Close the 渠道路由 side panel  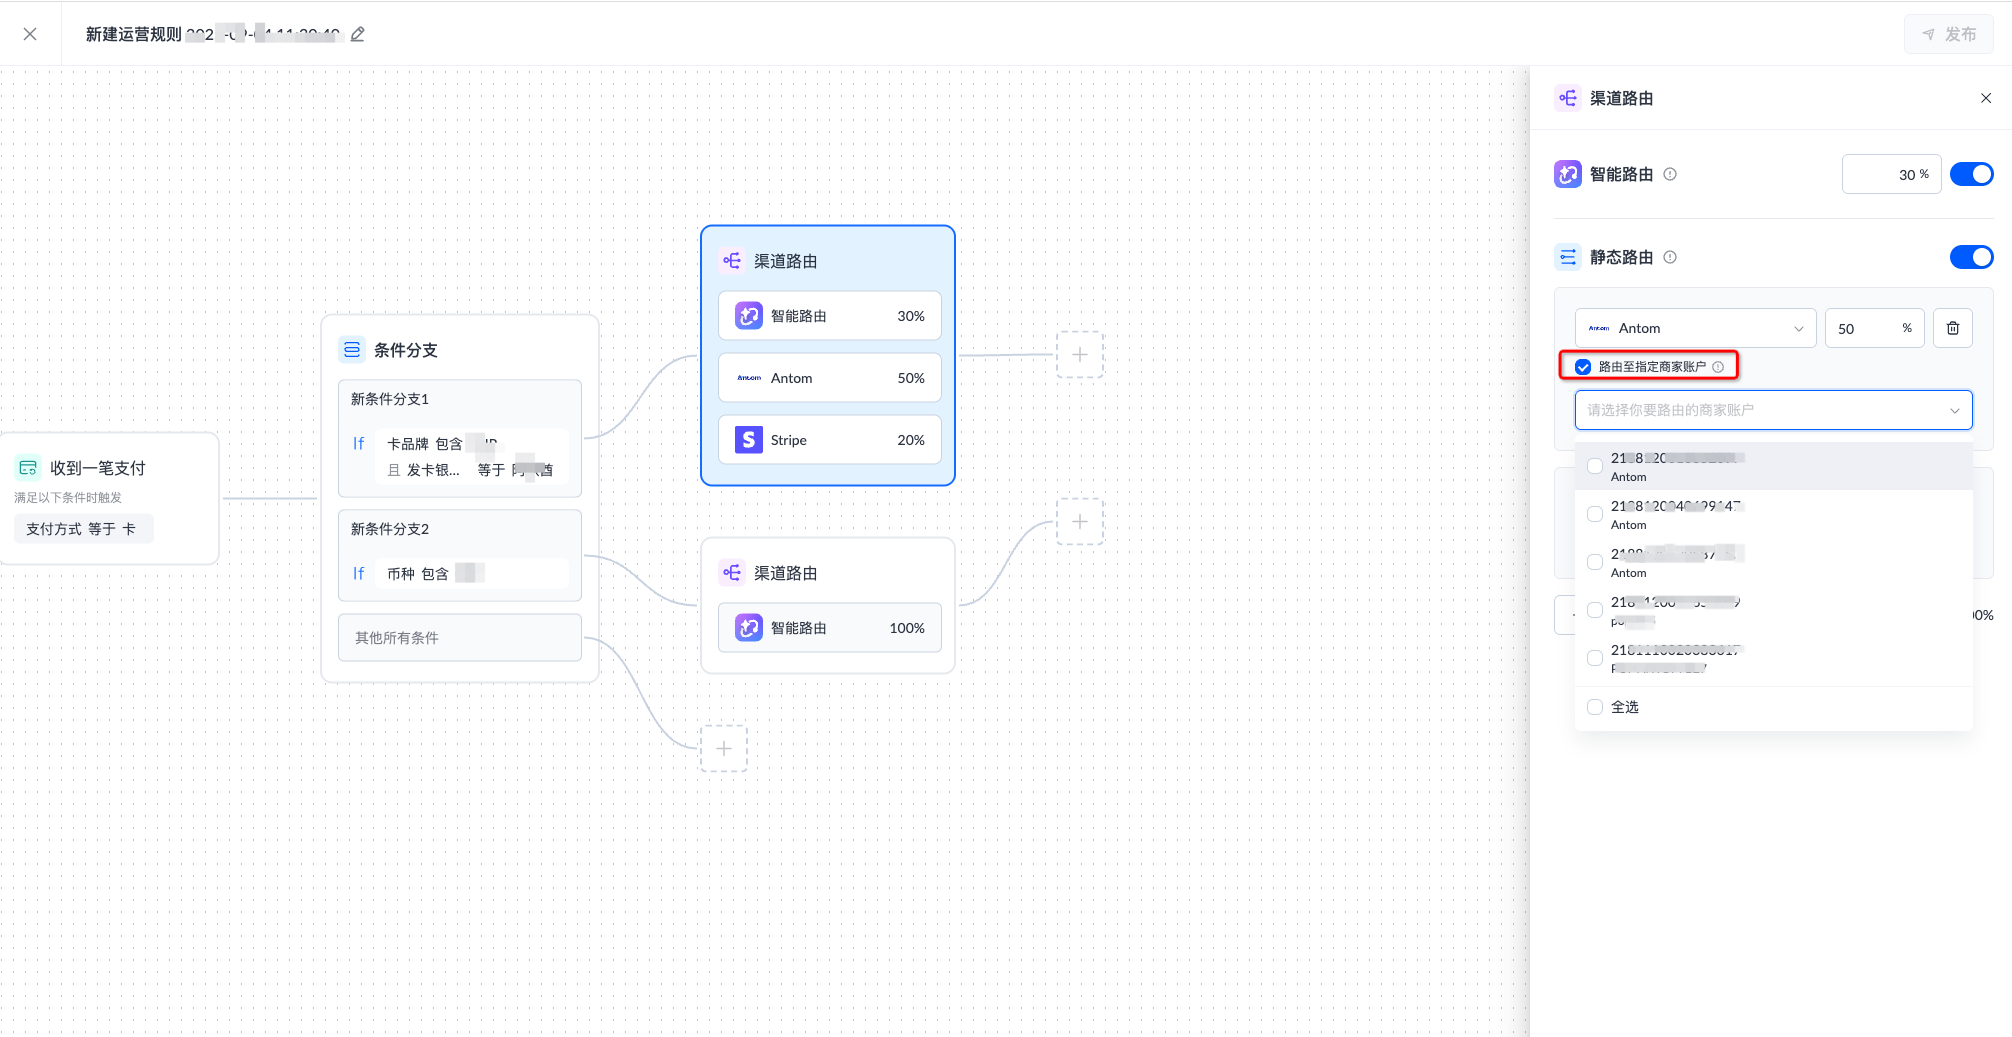coord(1986,98)
